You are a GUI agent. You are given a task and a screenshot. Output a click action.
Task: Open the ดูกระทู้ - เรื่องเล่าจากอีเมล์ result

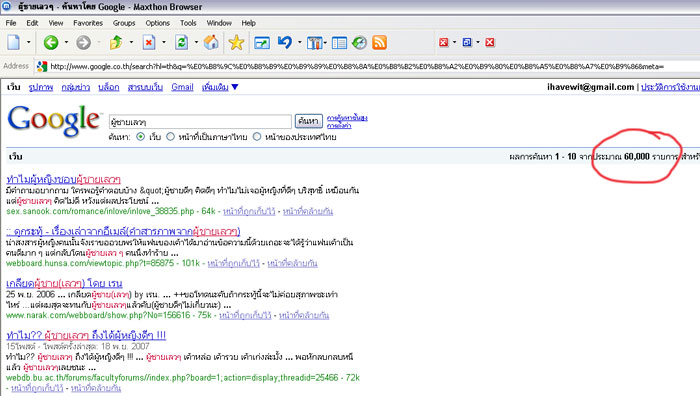tap(123, 231)
